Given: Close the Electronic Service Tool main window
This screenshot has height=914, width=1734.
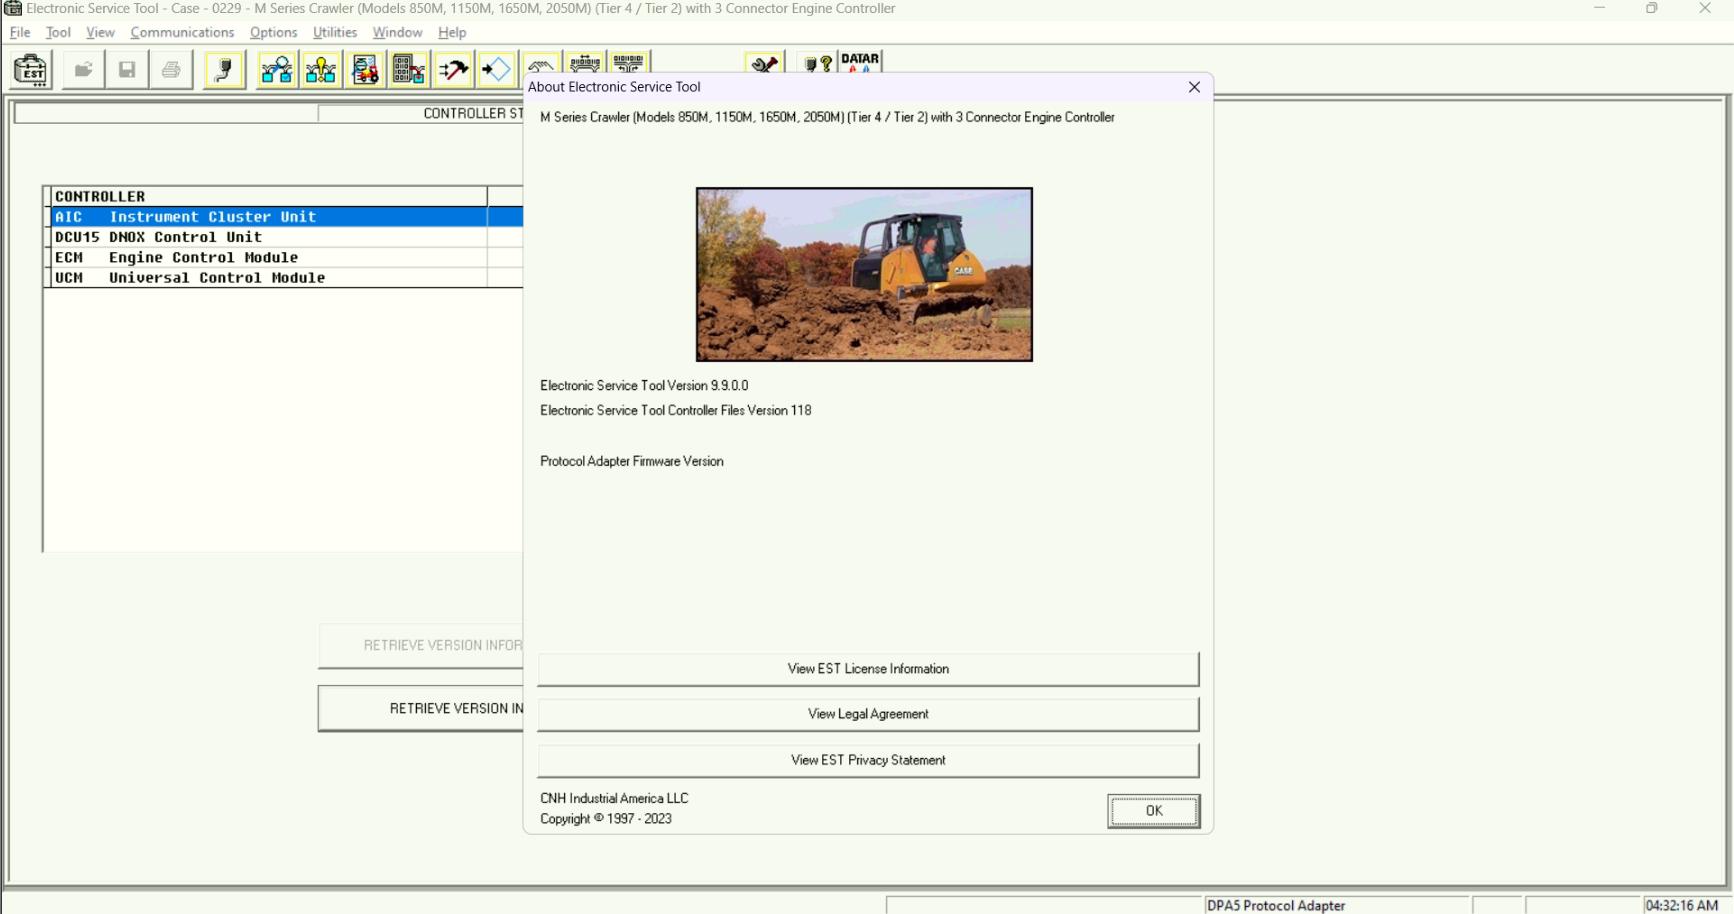Looking at the screenshot, I should pos(1705,8).
